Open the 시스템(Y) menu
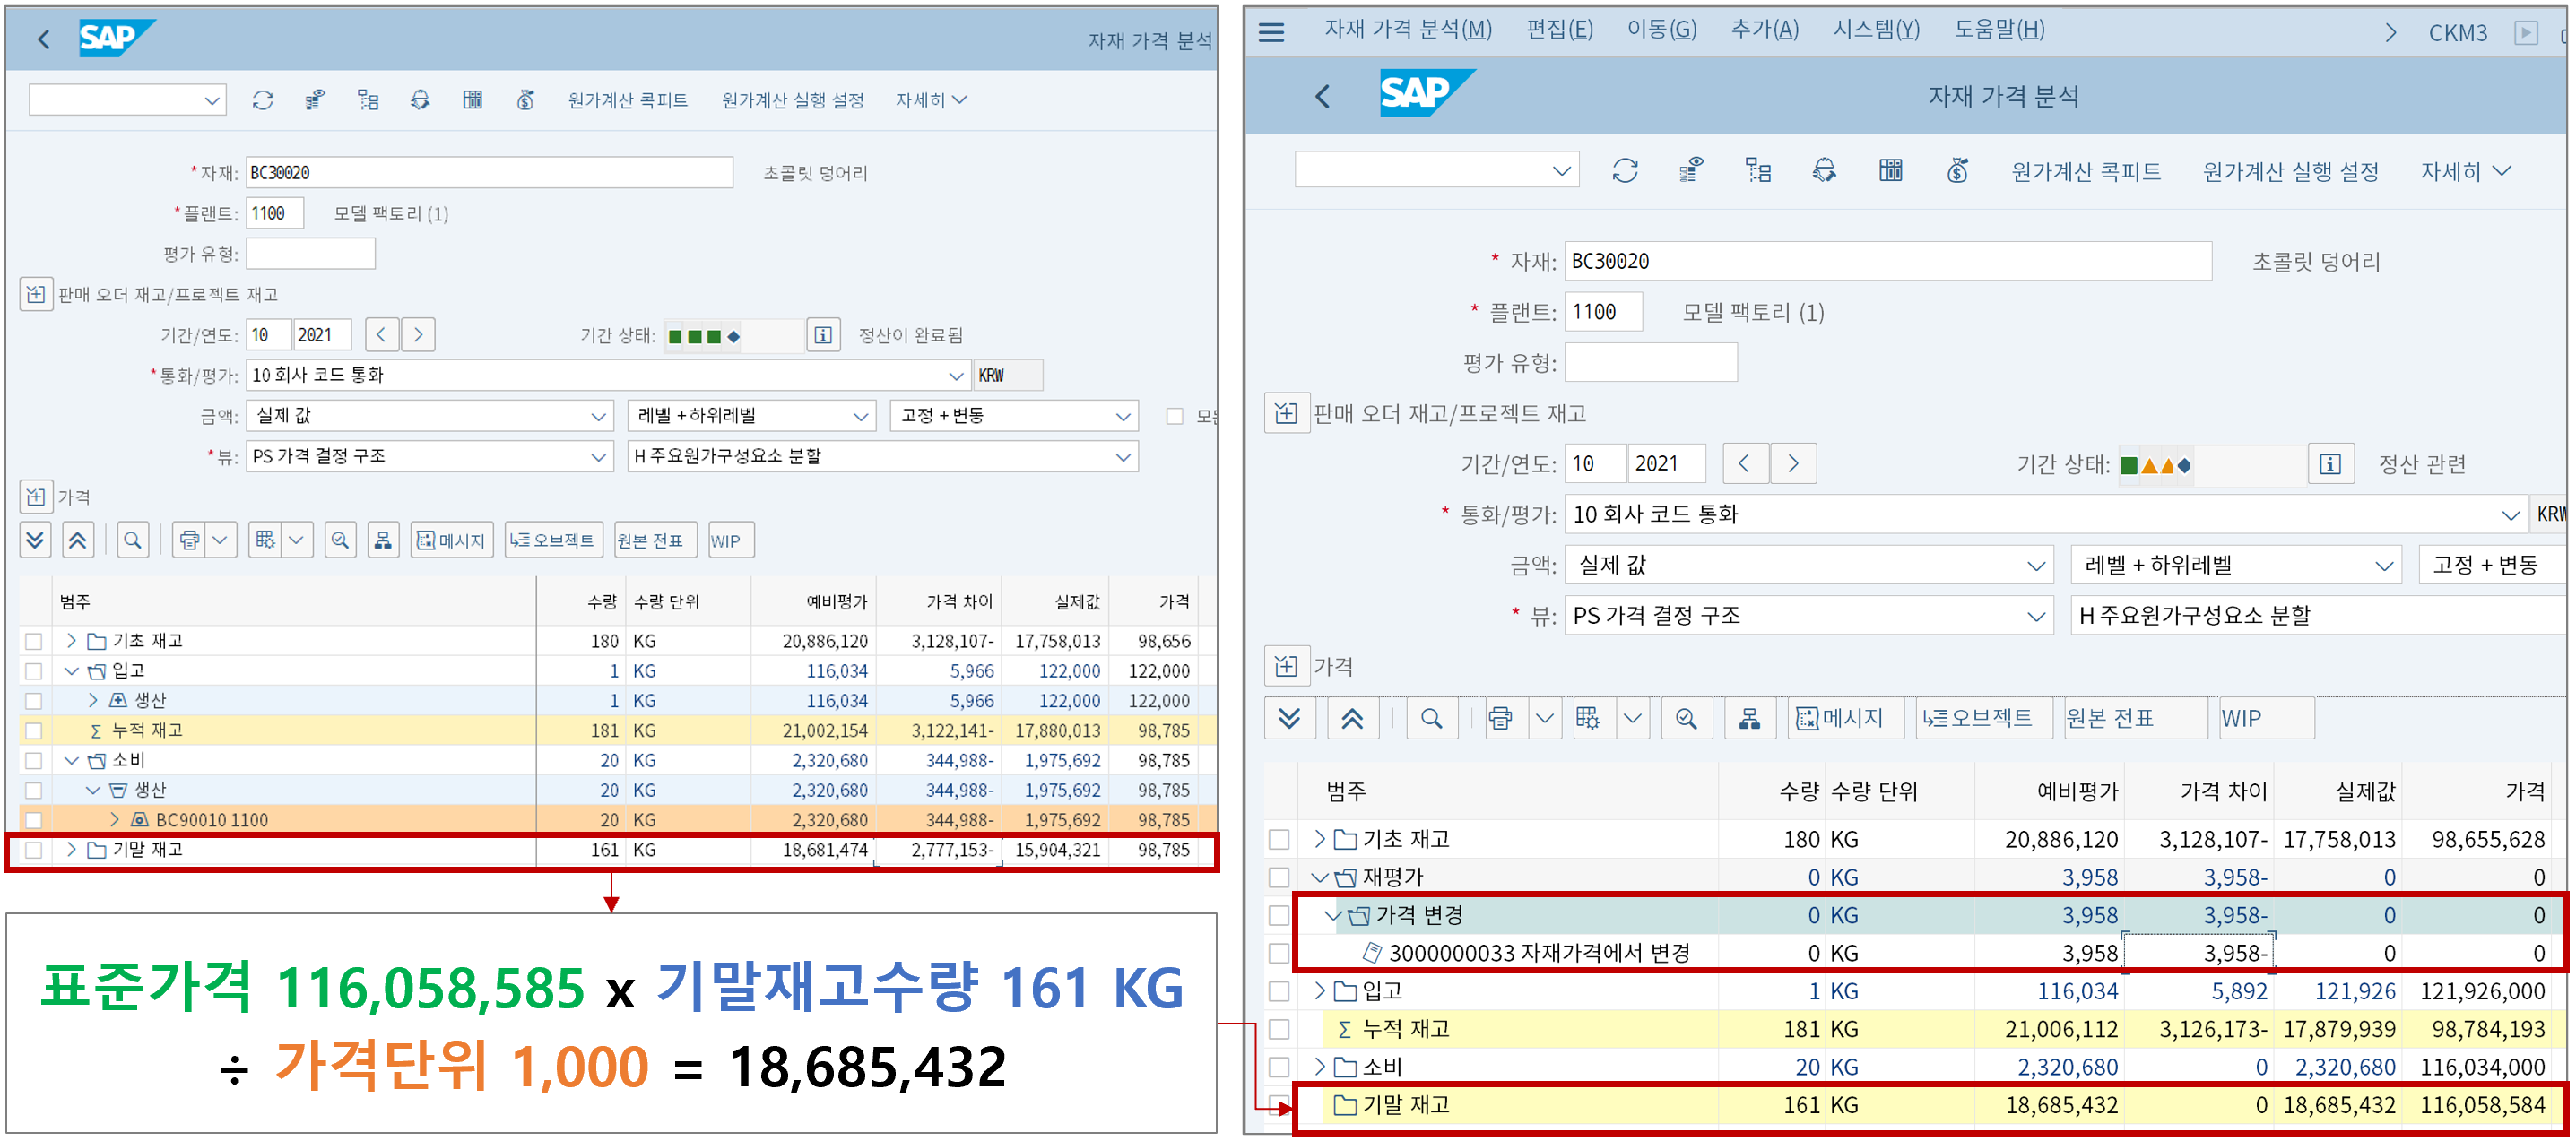This screenshot has height=1141, width=2576. pyautogui.click(x=1875, y=30)
